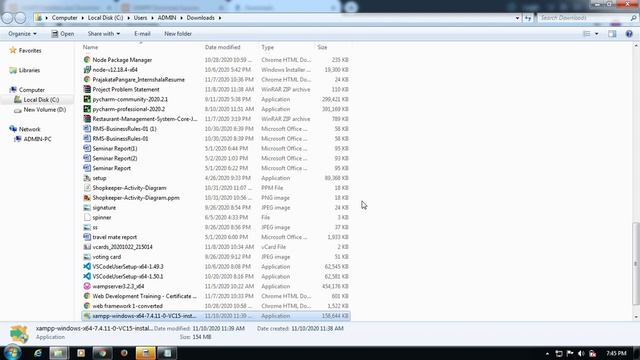
Task: Select pycharm-professional-2020.2 application icon
Action: [87, 109]
